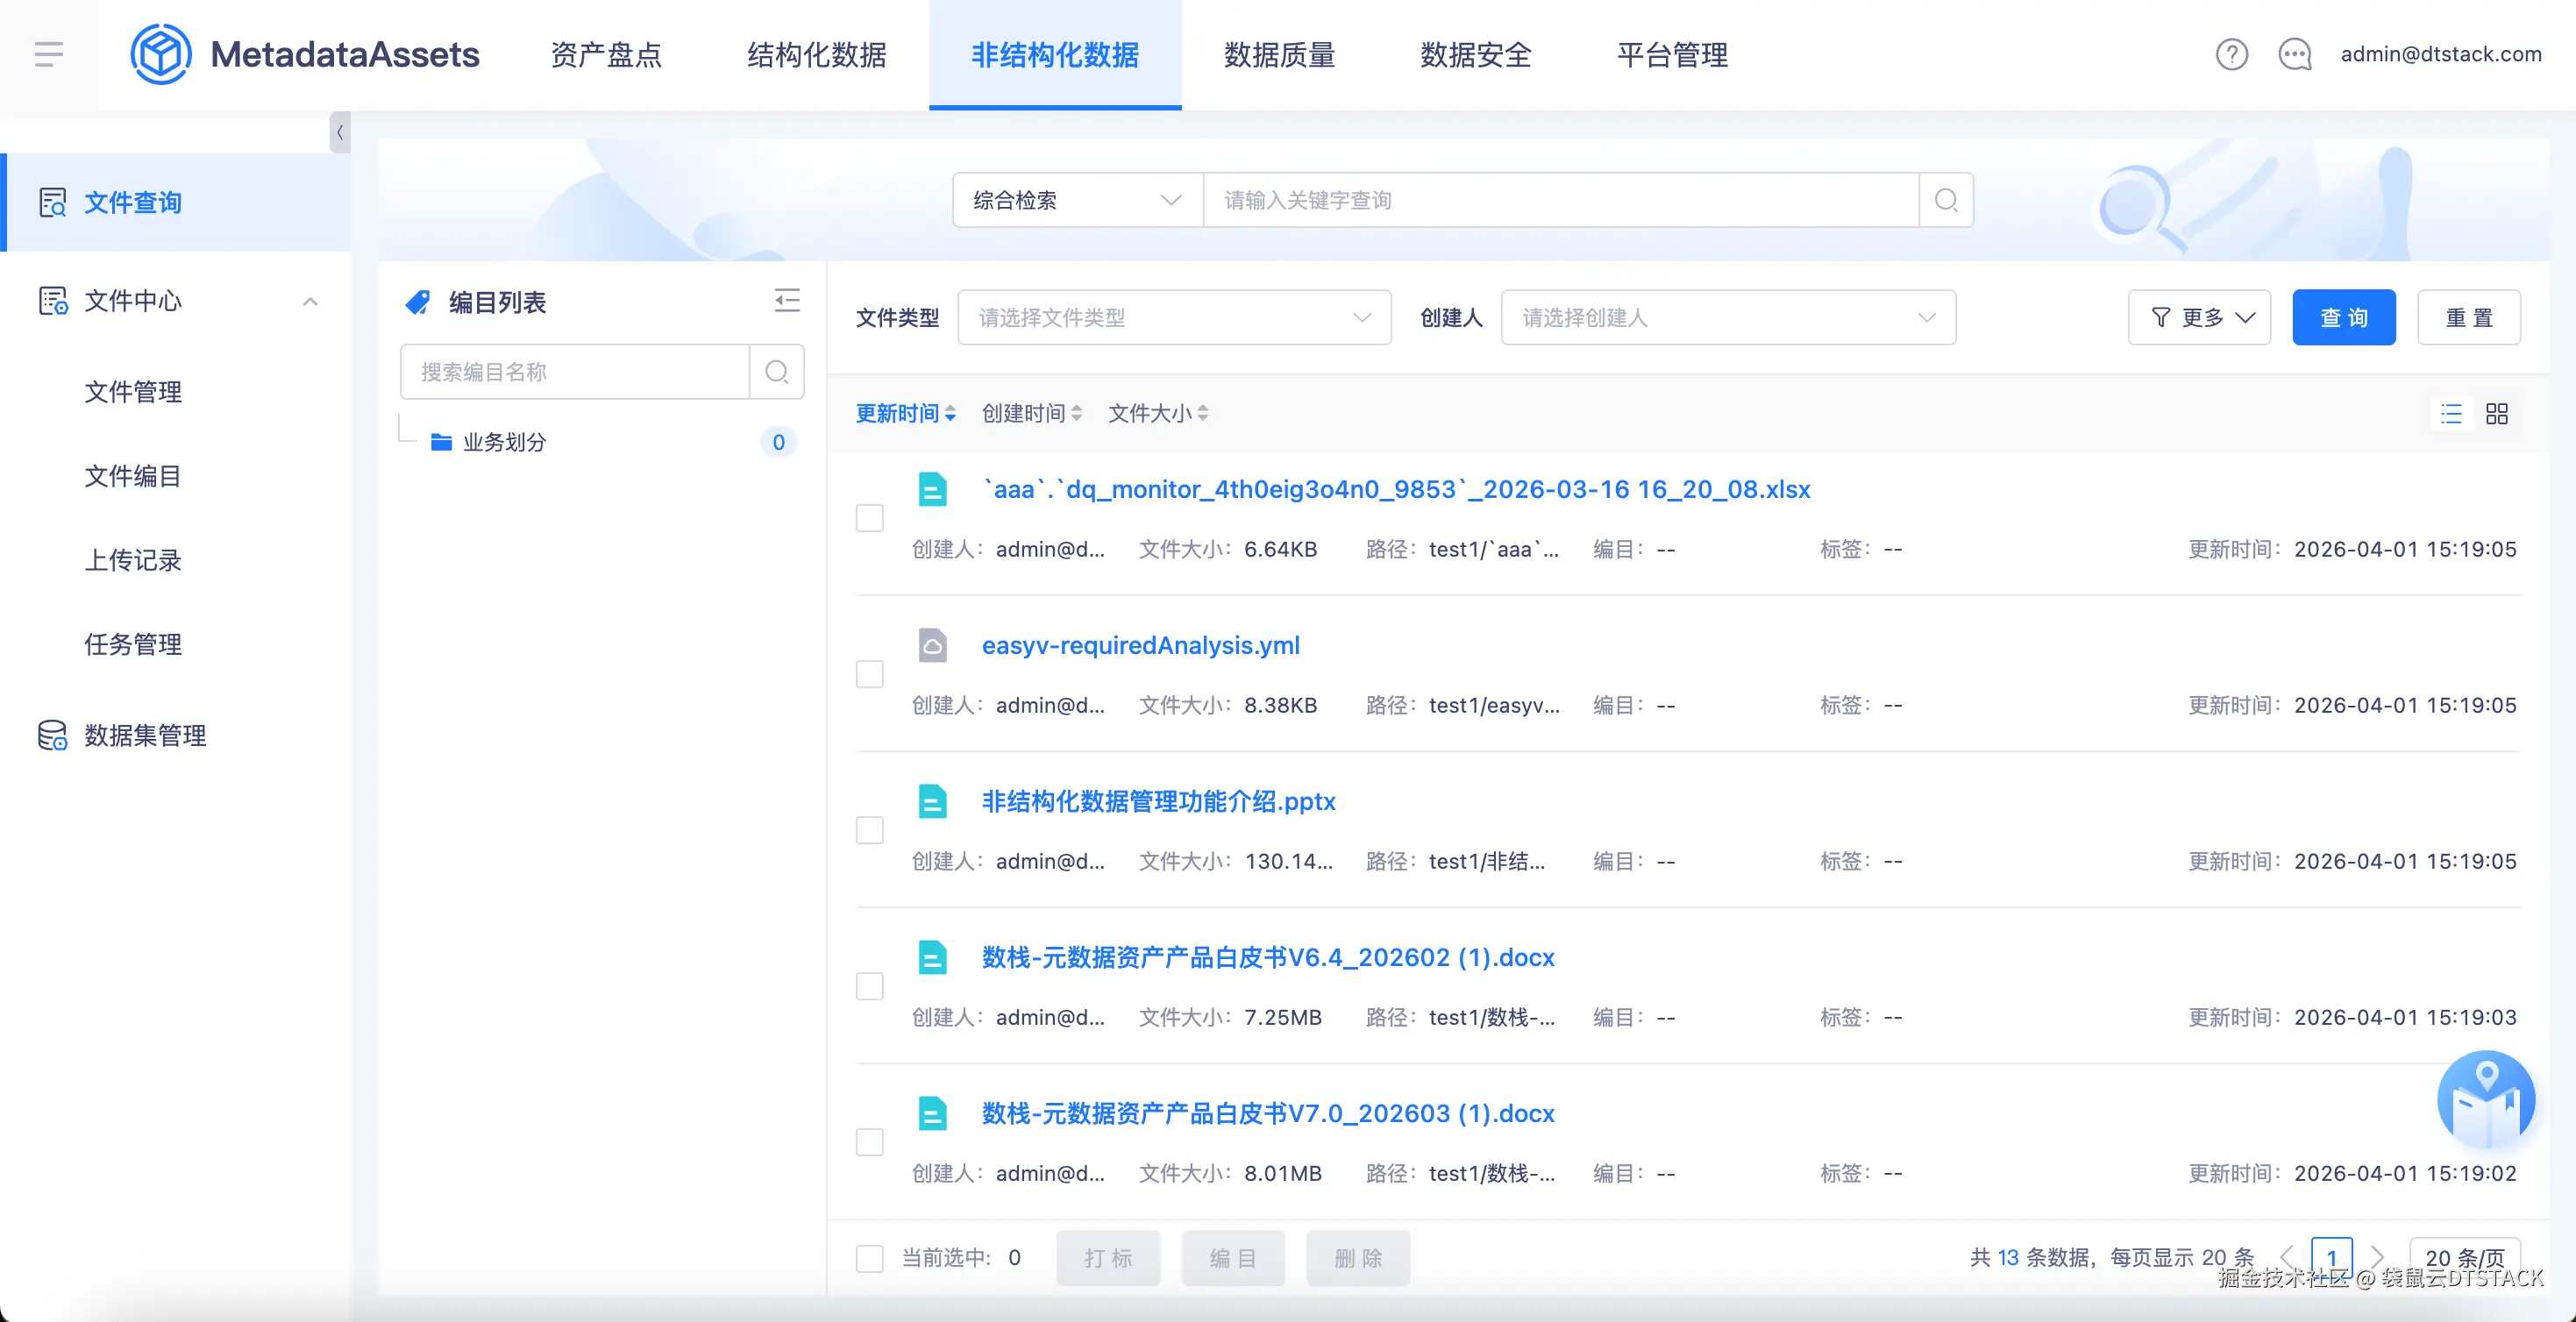Open the message chat bubble icon
Image resolution: width=2576 pixels, height=1322 pixels.
(2294, 54)
